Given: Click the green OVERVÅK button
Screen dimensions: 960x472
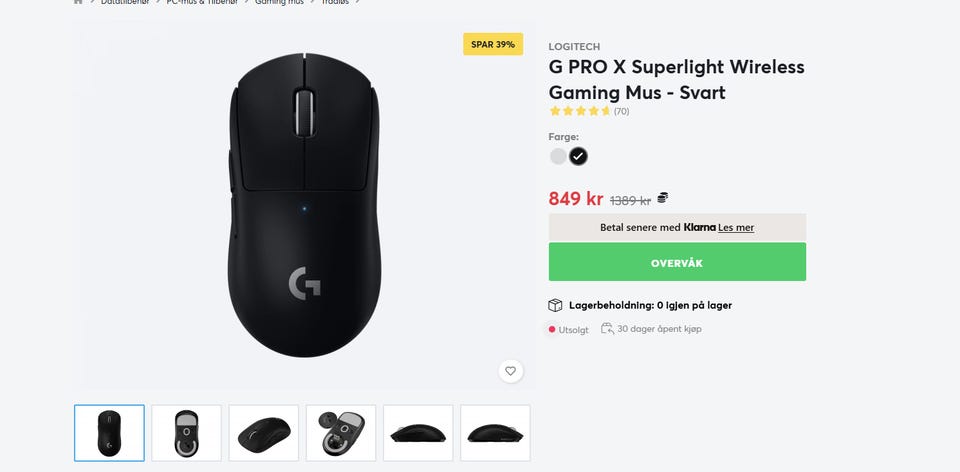Looking at the screenshot, I should 677,262.
